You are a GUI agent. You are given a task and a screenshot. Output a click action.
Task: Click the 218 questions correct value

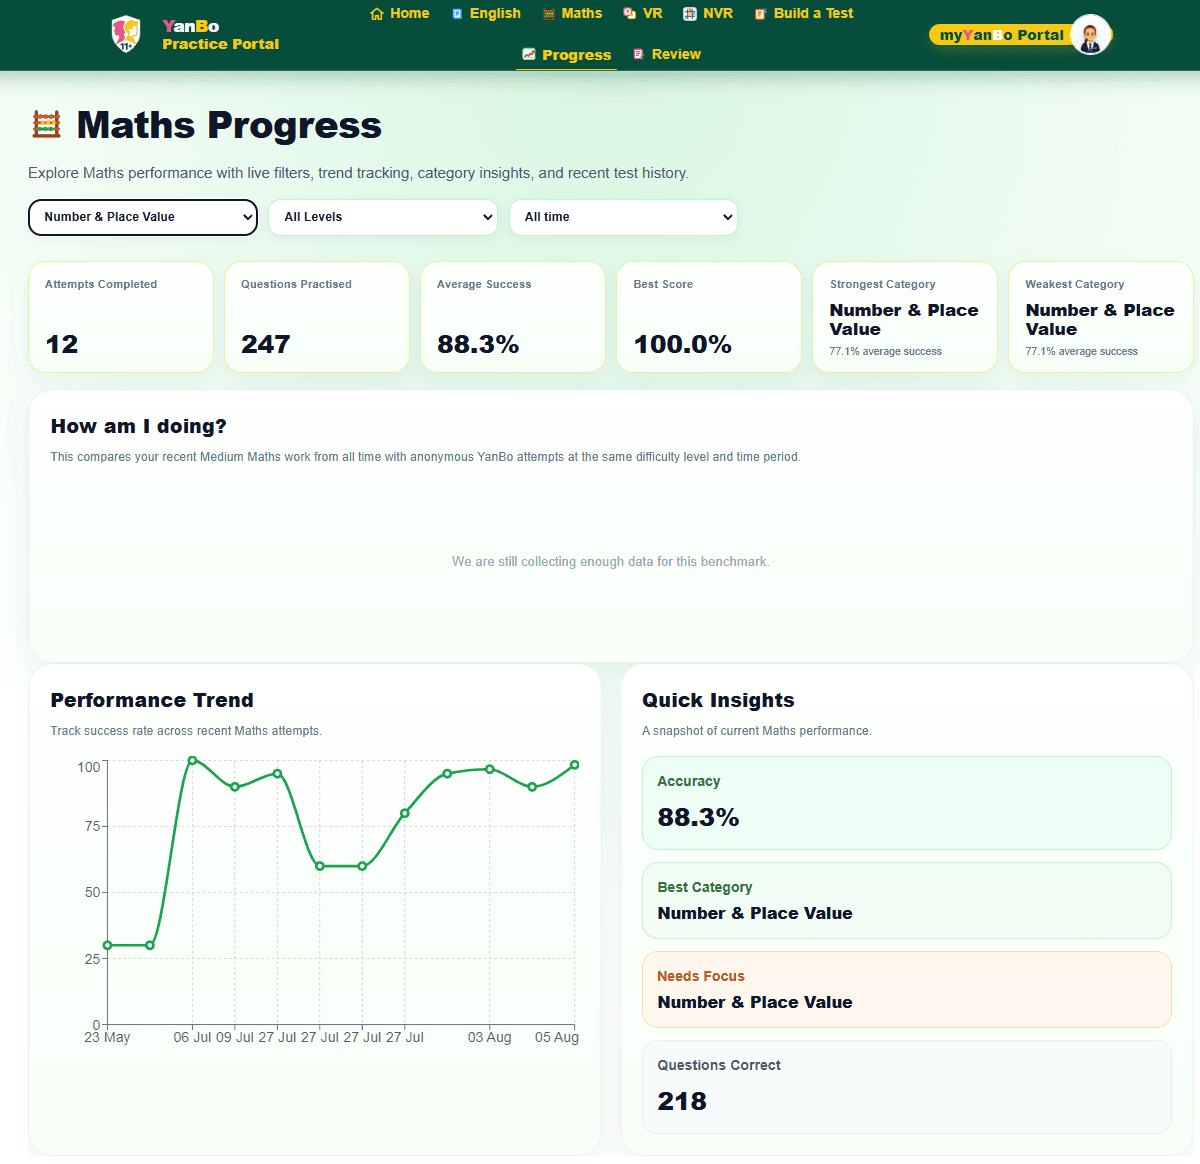682,1101
